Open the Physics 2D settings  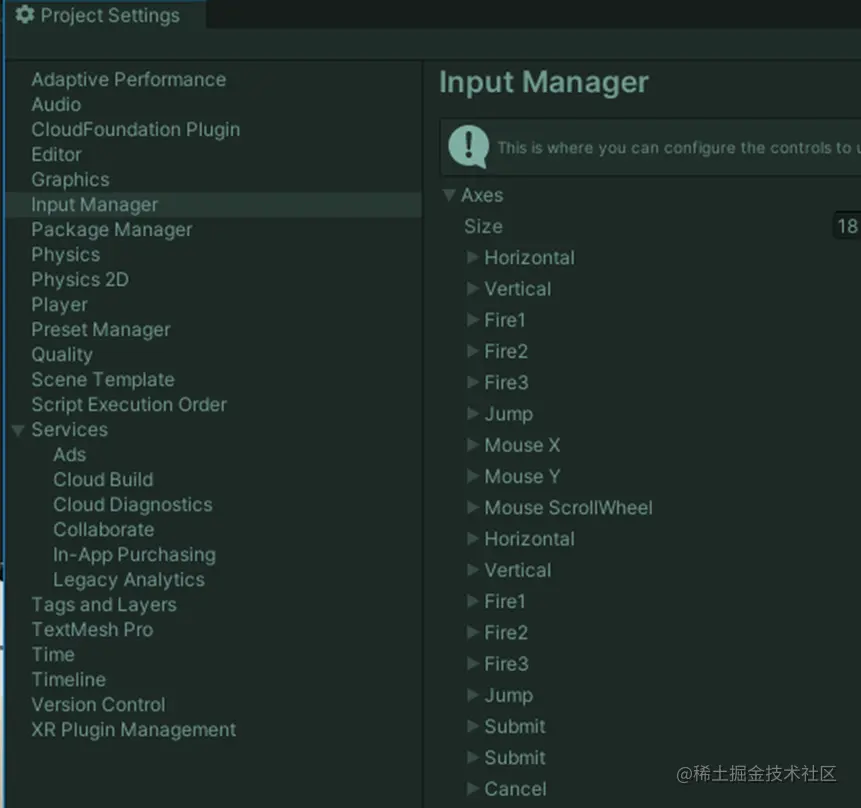pyautogui.click(x=80, y=280)
